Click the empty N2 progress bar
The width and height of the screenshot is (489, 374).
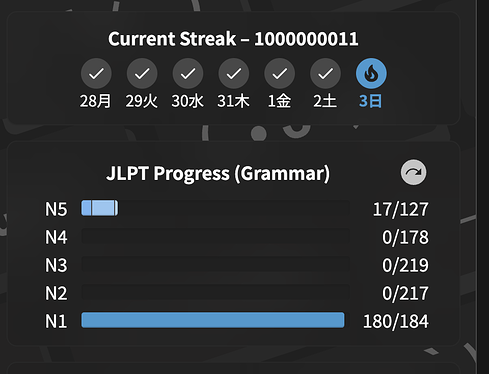click(x=215, y=292)
